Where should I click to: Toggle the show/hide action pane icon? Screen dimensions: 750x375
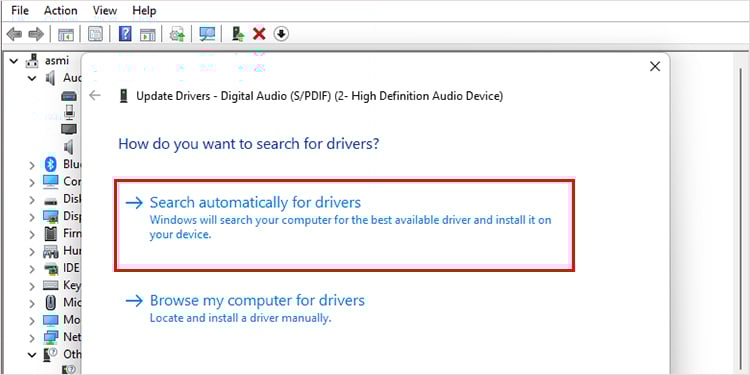pos(147,34)
